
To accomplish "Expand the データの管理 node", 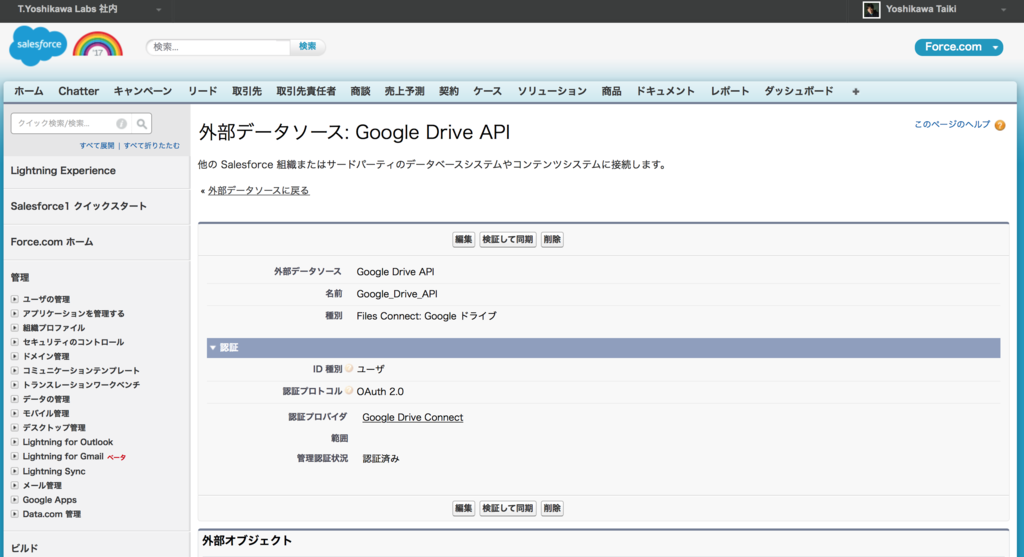I will pyautogui.click(x=14, y=399).
